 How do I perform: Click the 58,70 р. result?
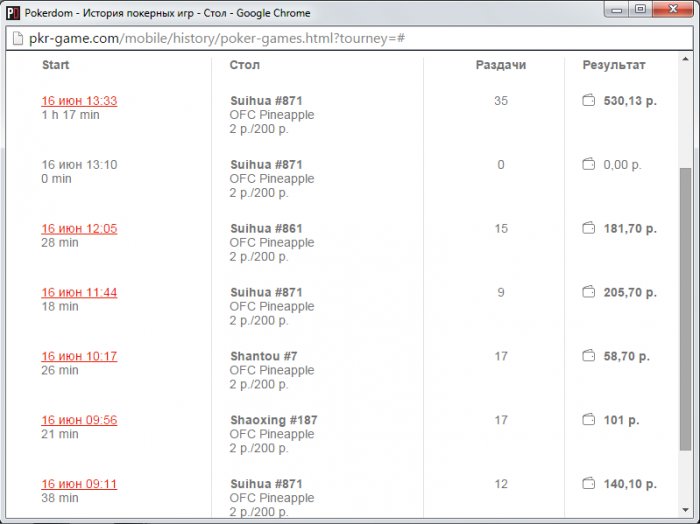pyautogui.click(x=626, y=356)
